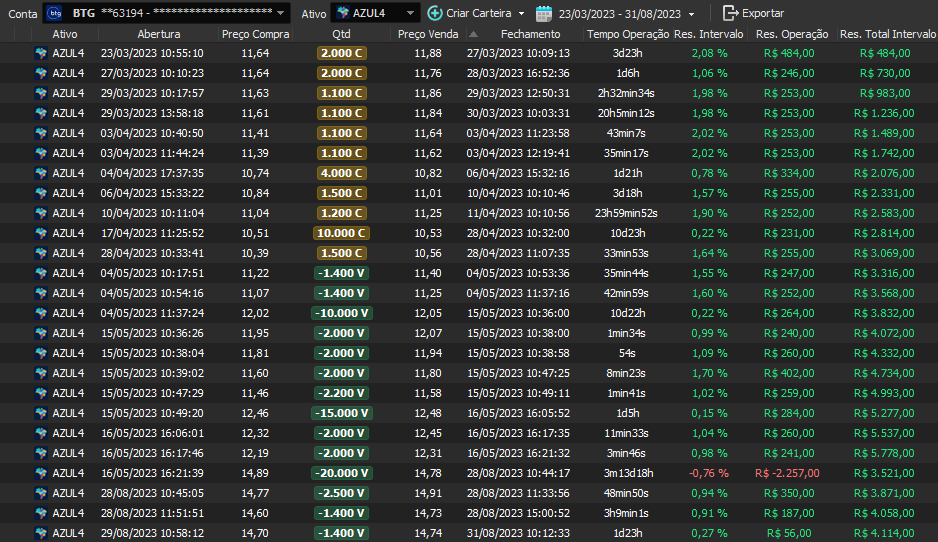Viewport: 938px width, 542px height.
Task: Open the calendar date picker icon
Action: click(x=544, y=13)
